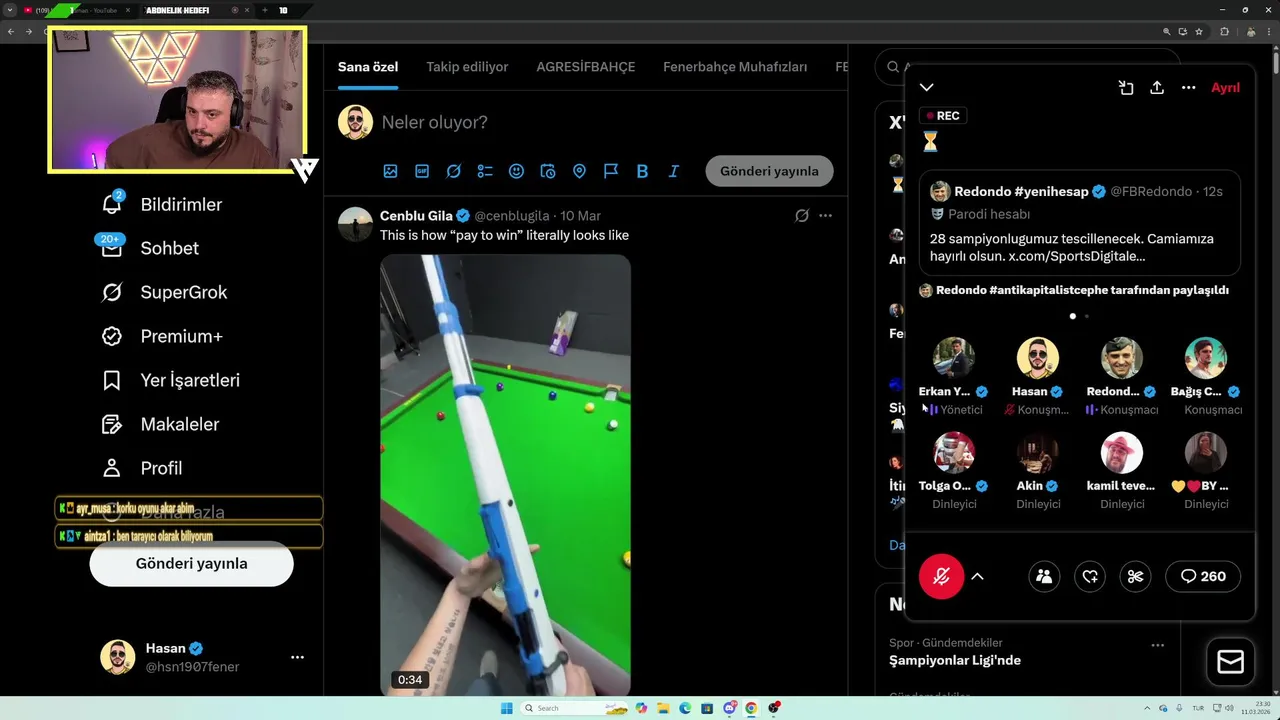Viewport: 1280px width, 720px height.
Task: Open the messages envelope button at bottom right
Action: pyautogui.click(x=1231, y=662)
